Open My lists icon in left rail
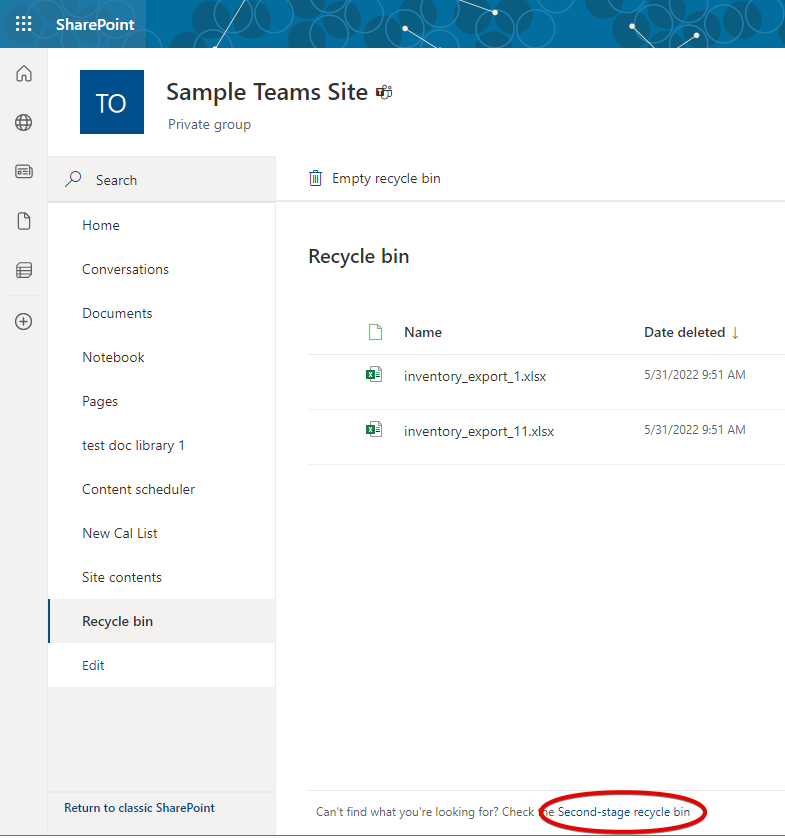Viewport: 785px width, 838px height. tap(24, 270)
